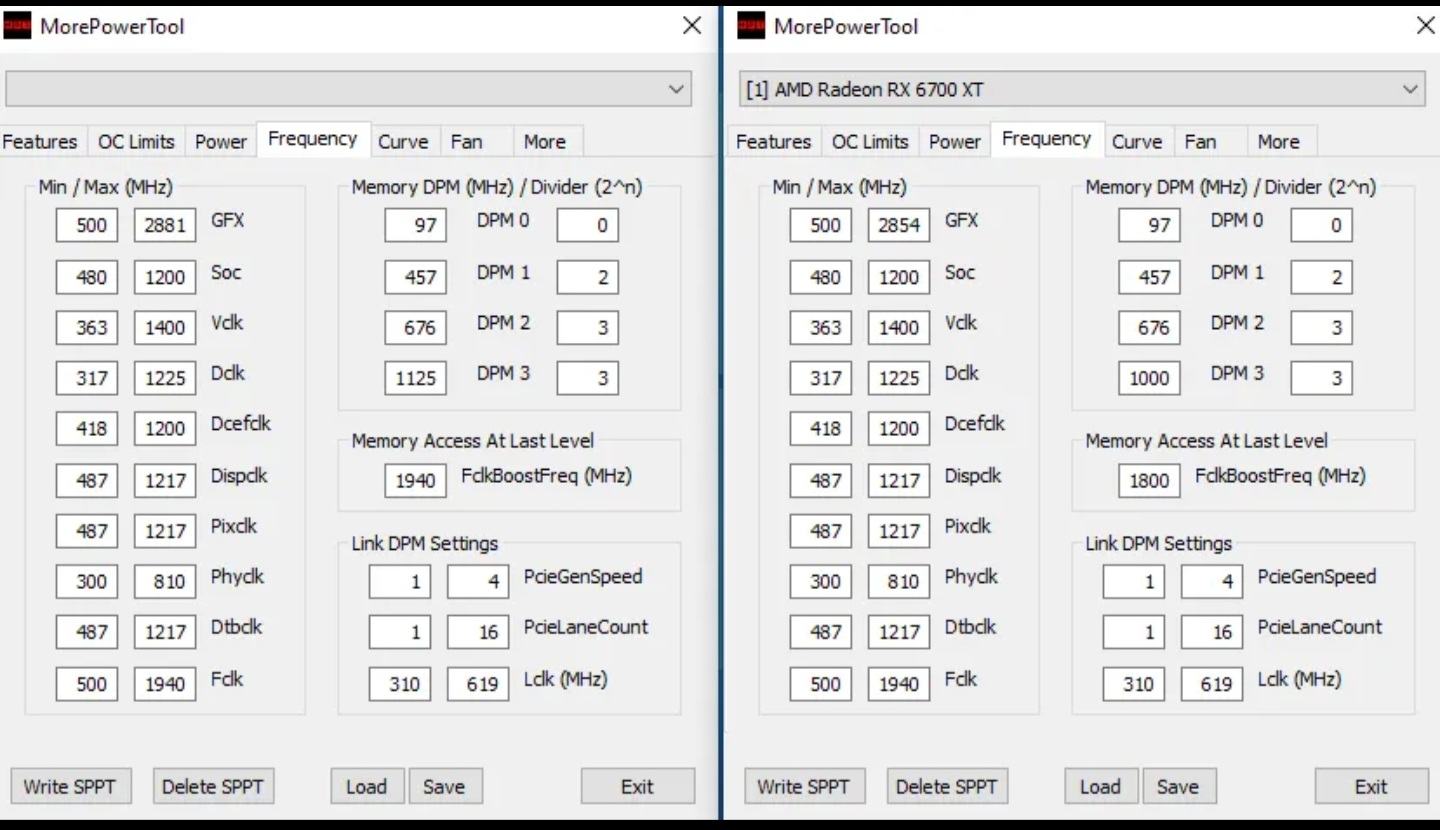Switch to Features tab in right window
Viewport: 1440px width, 830px height.
(773, 142)
